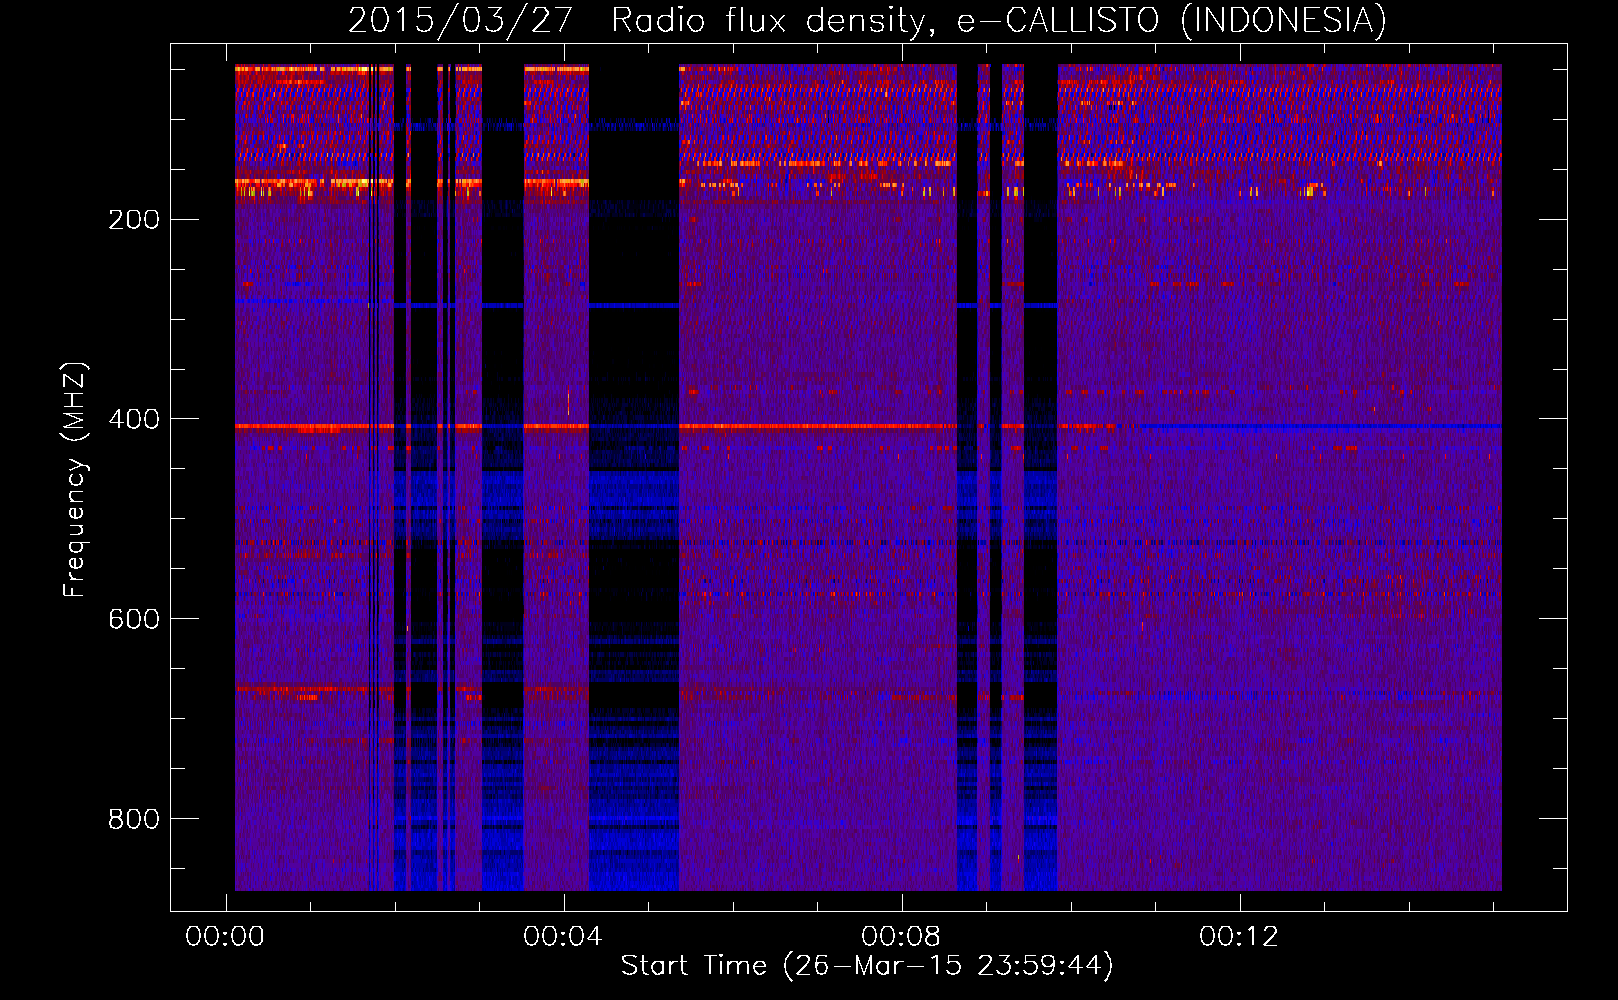The image size is (1618, 1000).
Task: Click the 800 frequency tick label
Action: 134,819
